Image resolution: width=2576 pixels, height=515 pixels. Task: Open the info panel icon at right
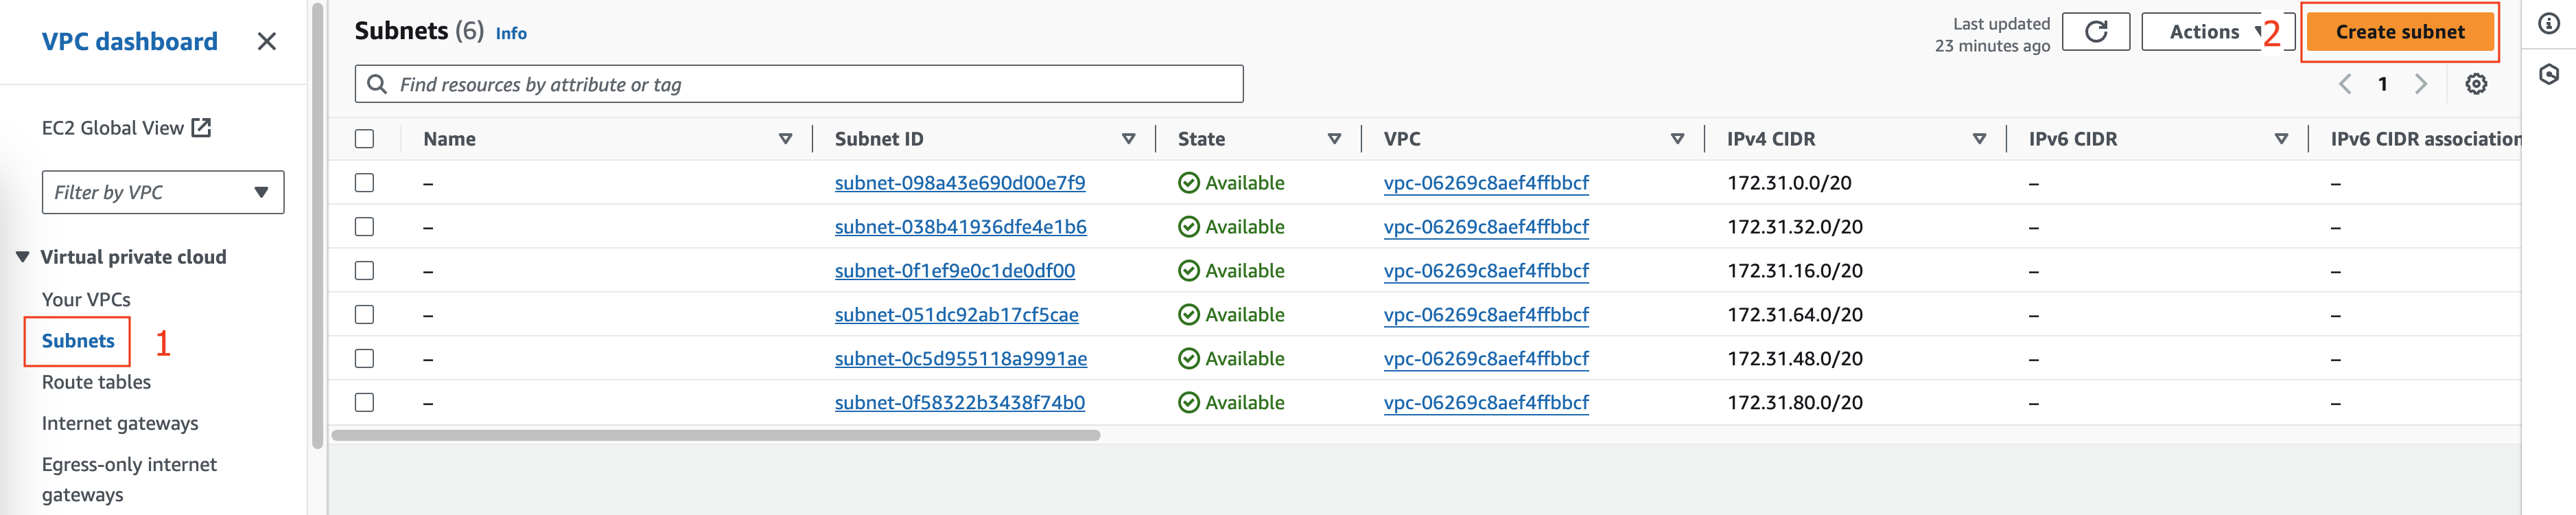[x=2549, y=23]
